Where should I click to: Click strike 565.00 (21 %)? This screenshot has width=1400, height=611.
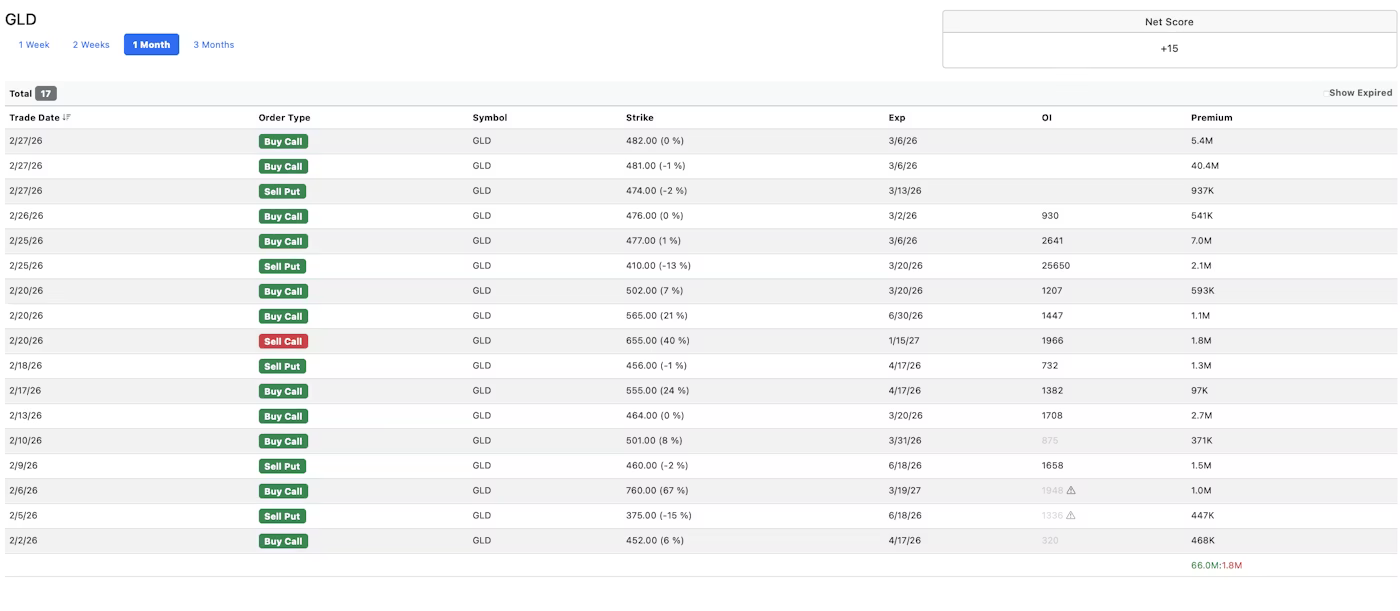[656, 316]
